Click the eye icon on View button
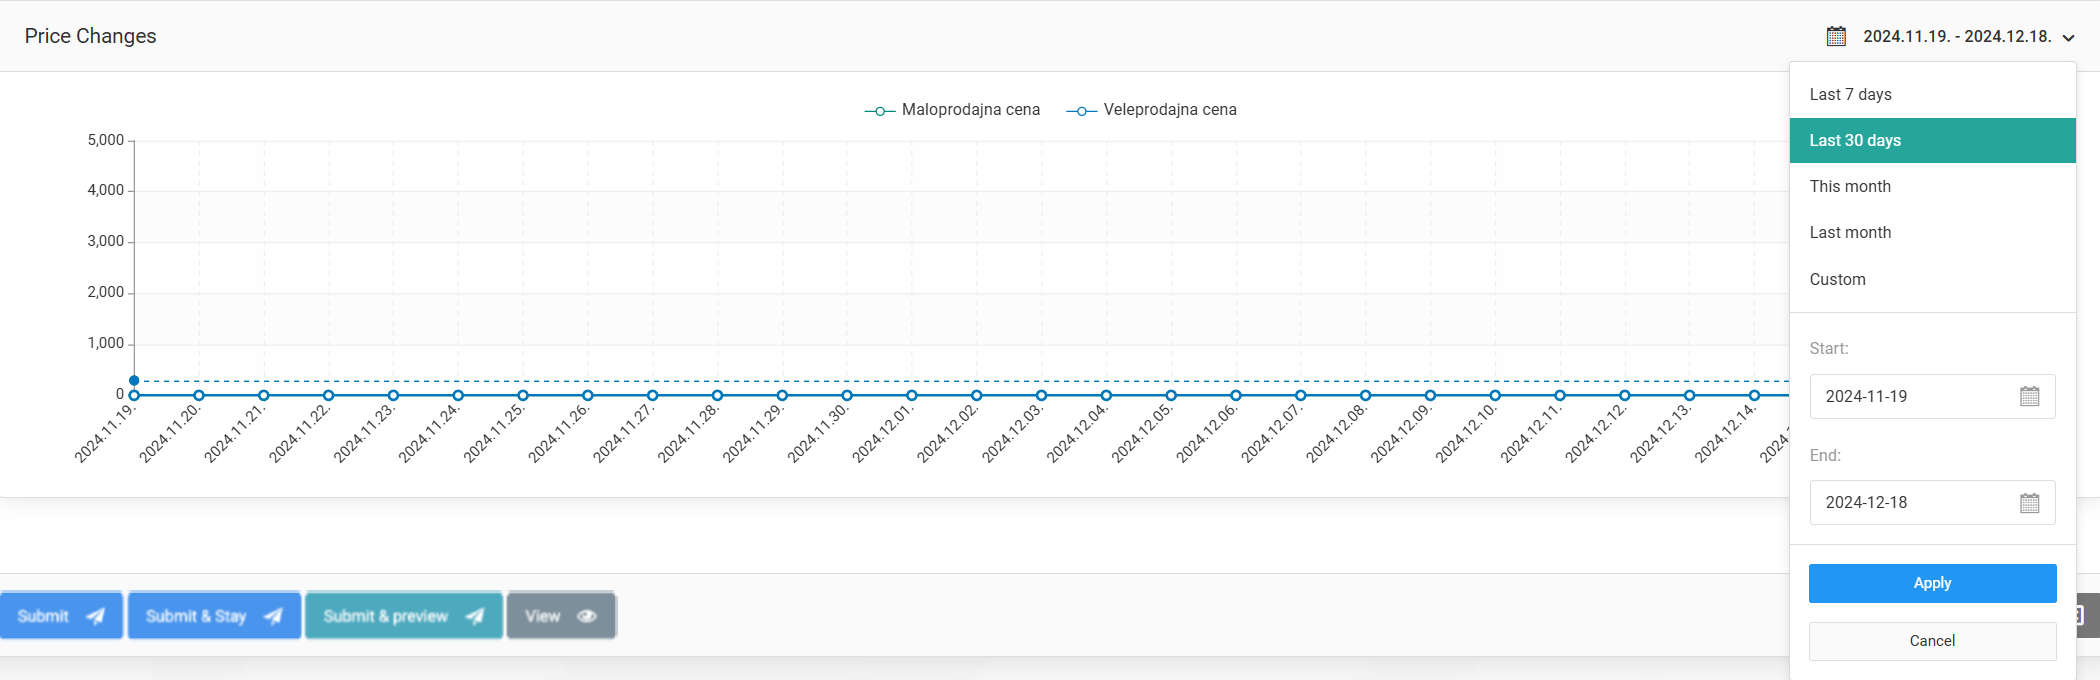This screenshot has width=2100, height=680. (587, 616)
